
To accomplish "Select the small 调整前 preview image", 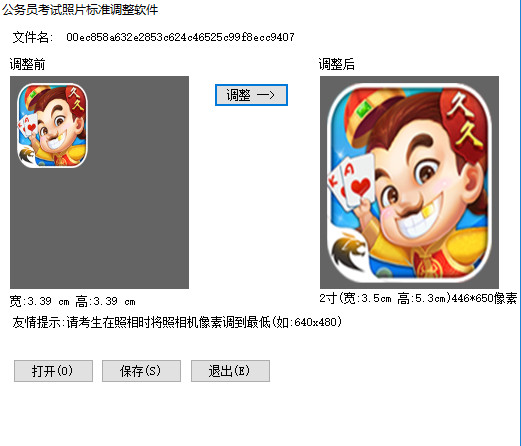I will (x=52, y=125).
